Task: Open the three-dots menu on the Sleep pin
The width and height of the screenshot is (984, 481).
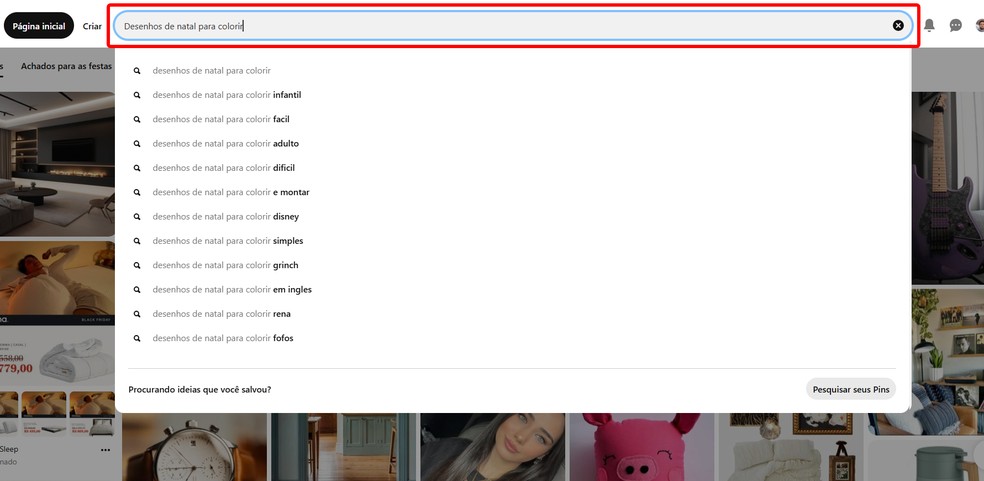Action: 105,450
